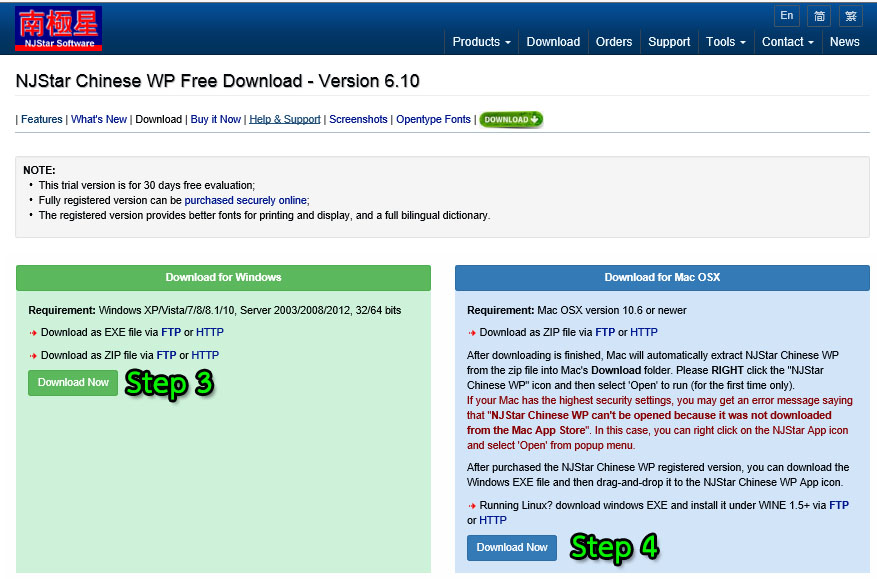
Task: Open the Help & Support link
Action: pyautogui.click(x=285, y=119)
